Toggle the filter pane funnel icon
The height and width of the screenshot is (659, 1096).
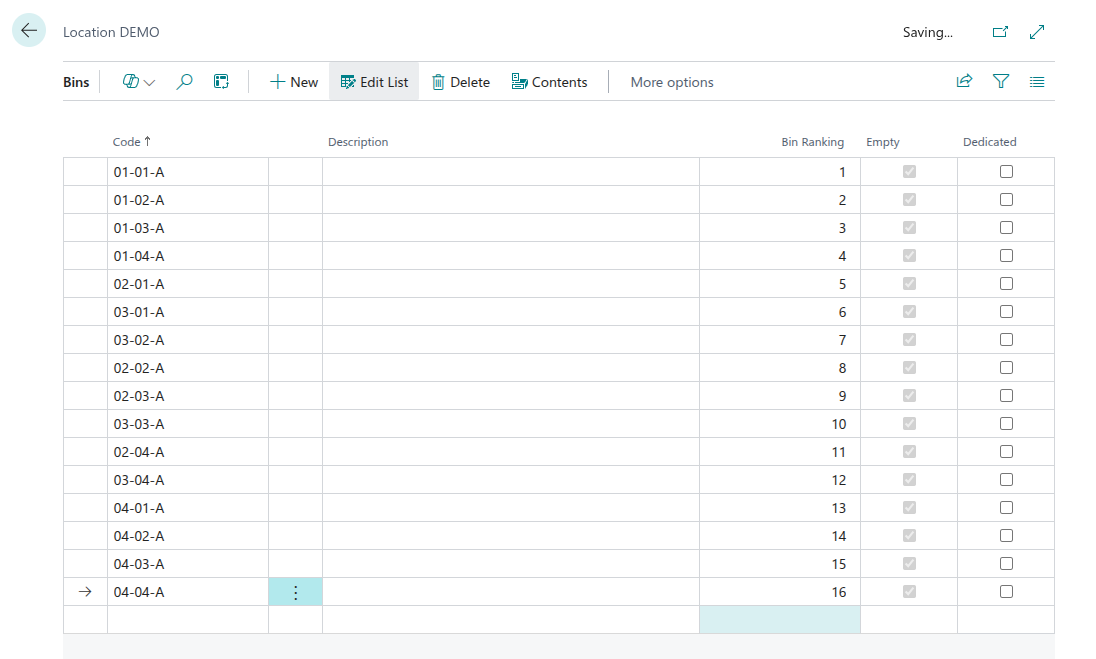tap(1000, 82)
